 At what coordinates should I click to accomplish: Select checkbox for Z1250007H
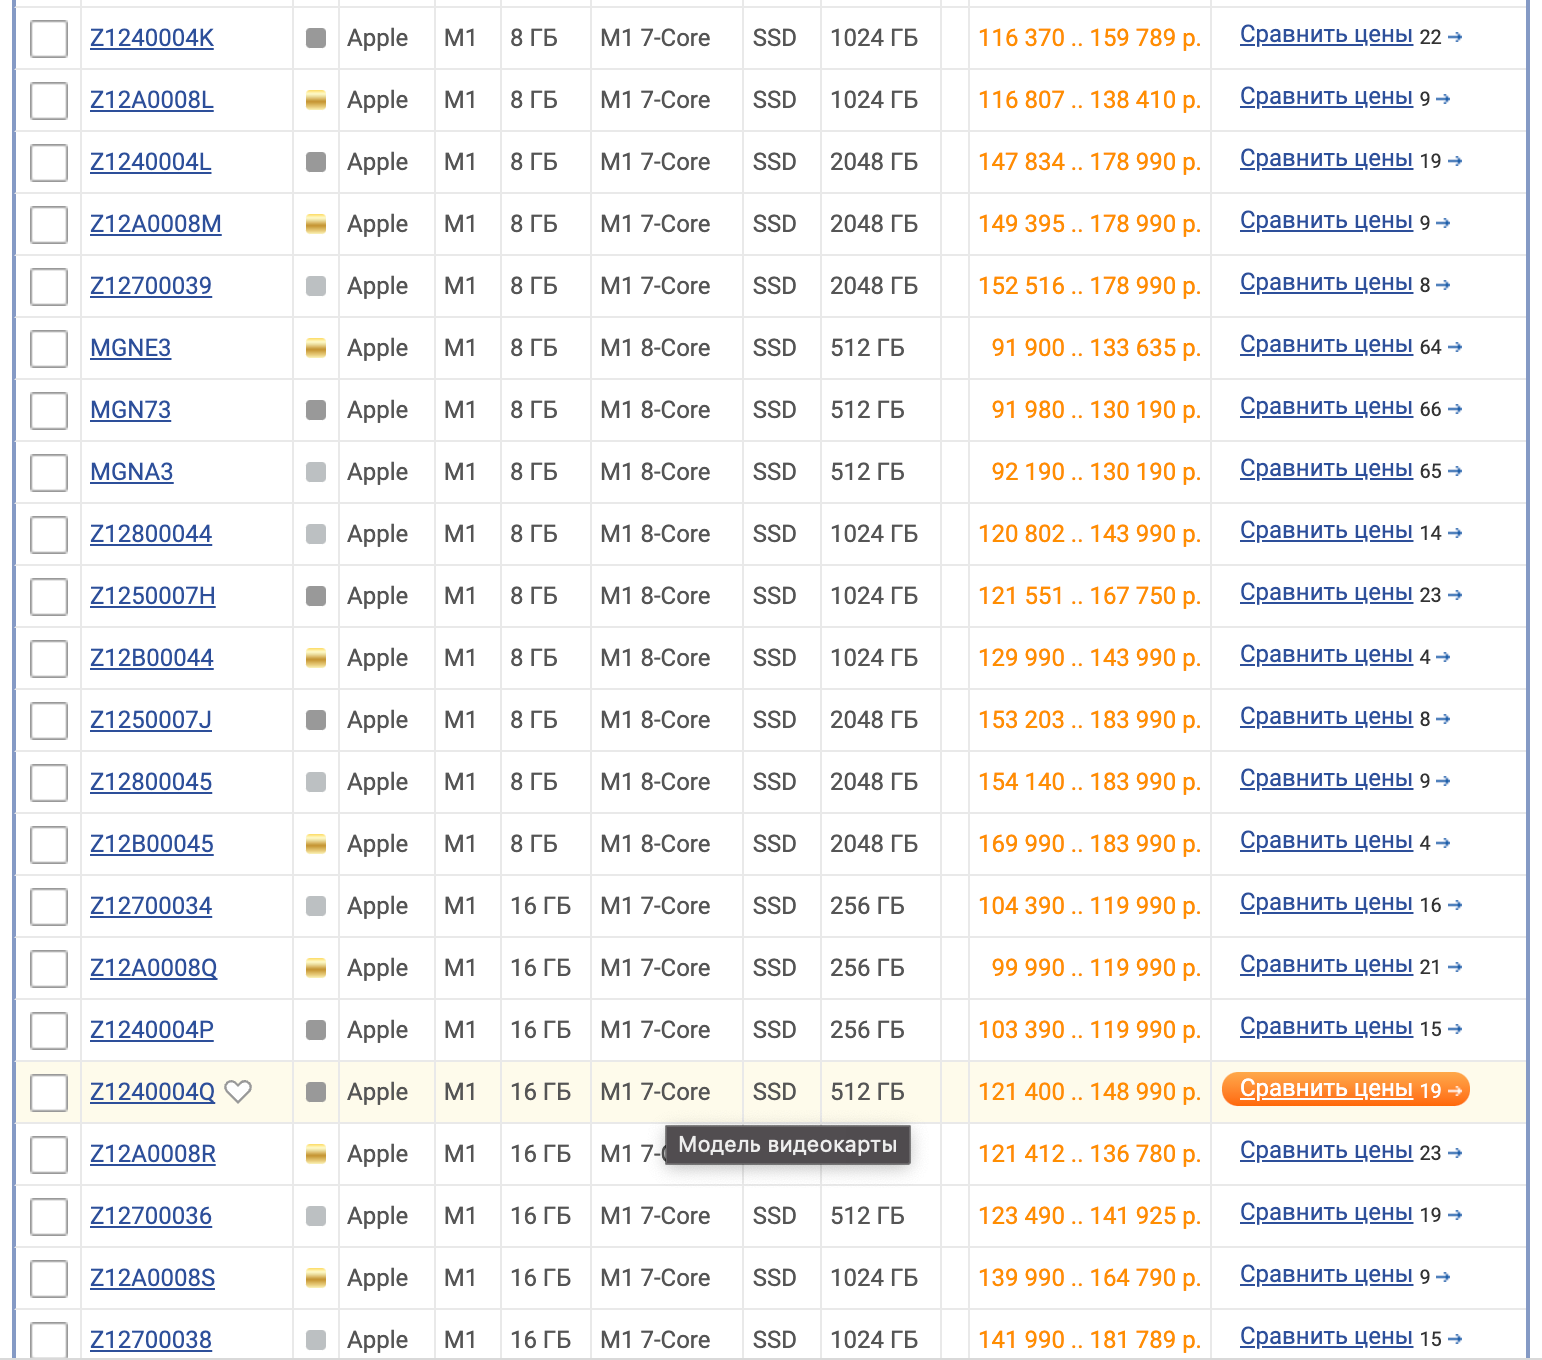point(49,597)
